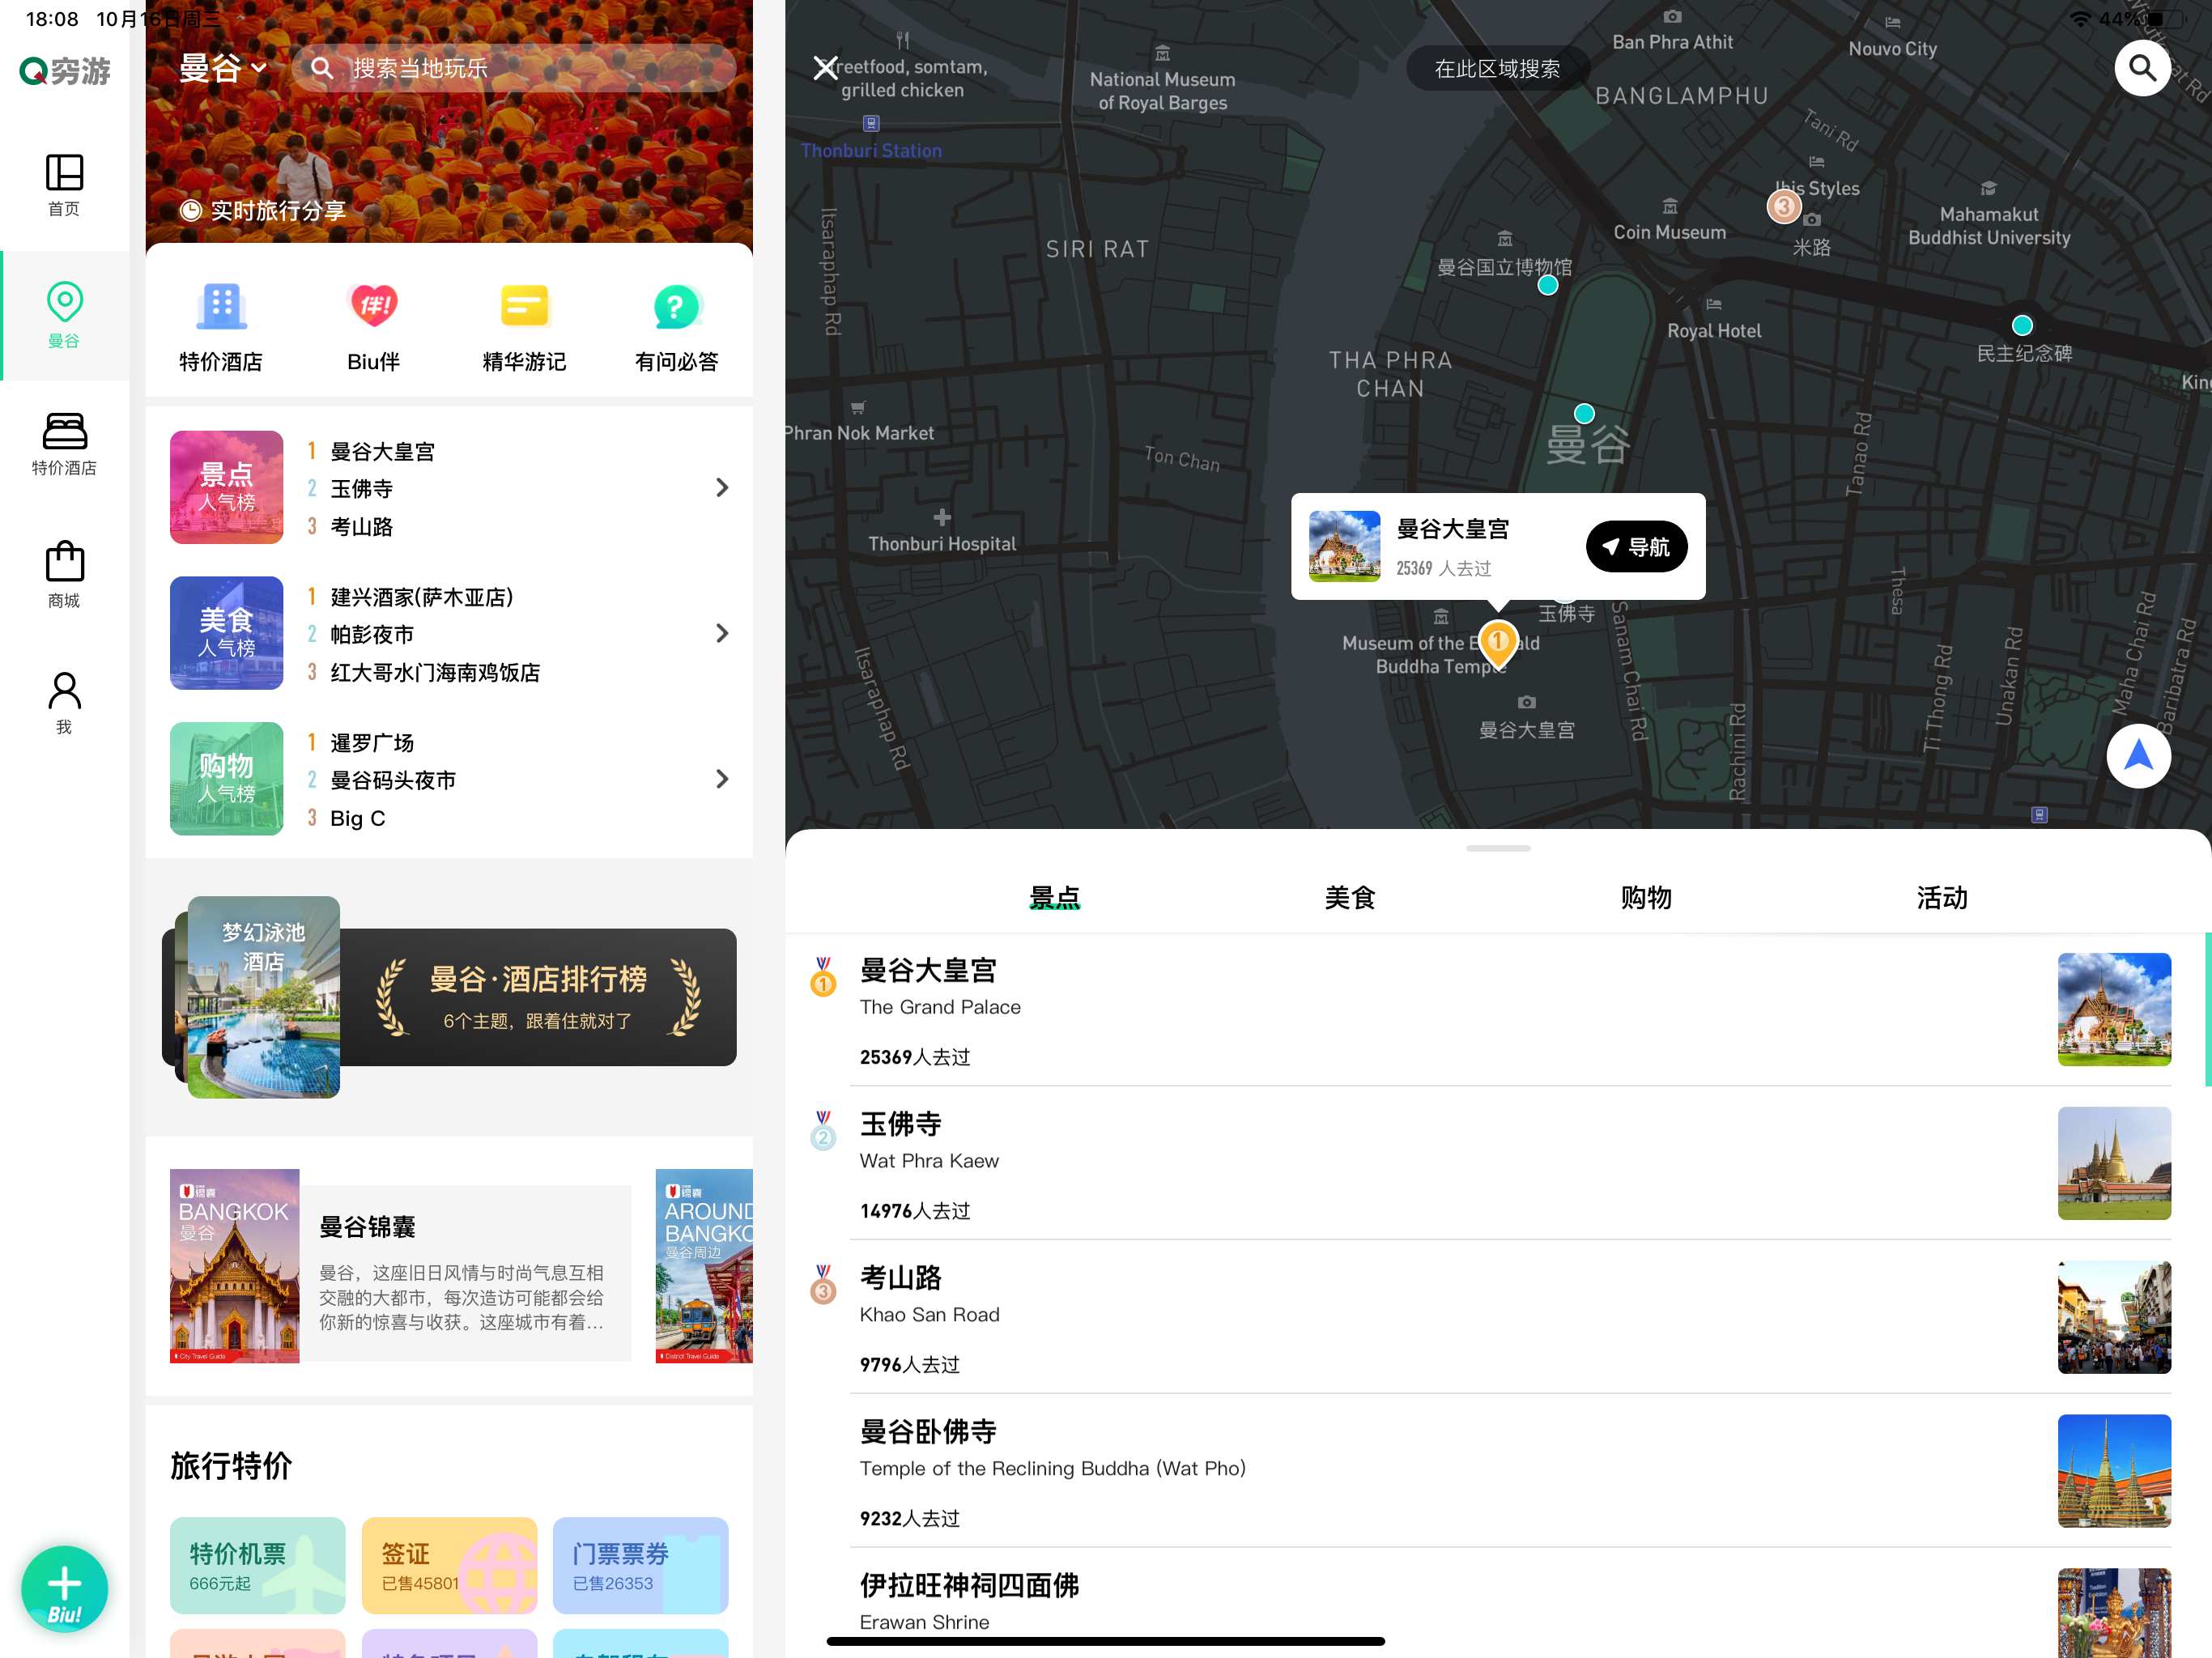Expand the 购物人气榜 list chevron
Viewport: 2212px width, 1658px height.
click(722, 779)
